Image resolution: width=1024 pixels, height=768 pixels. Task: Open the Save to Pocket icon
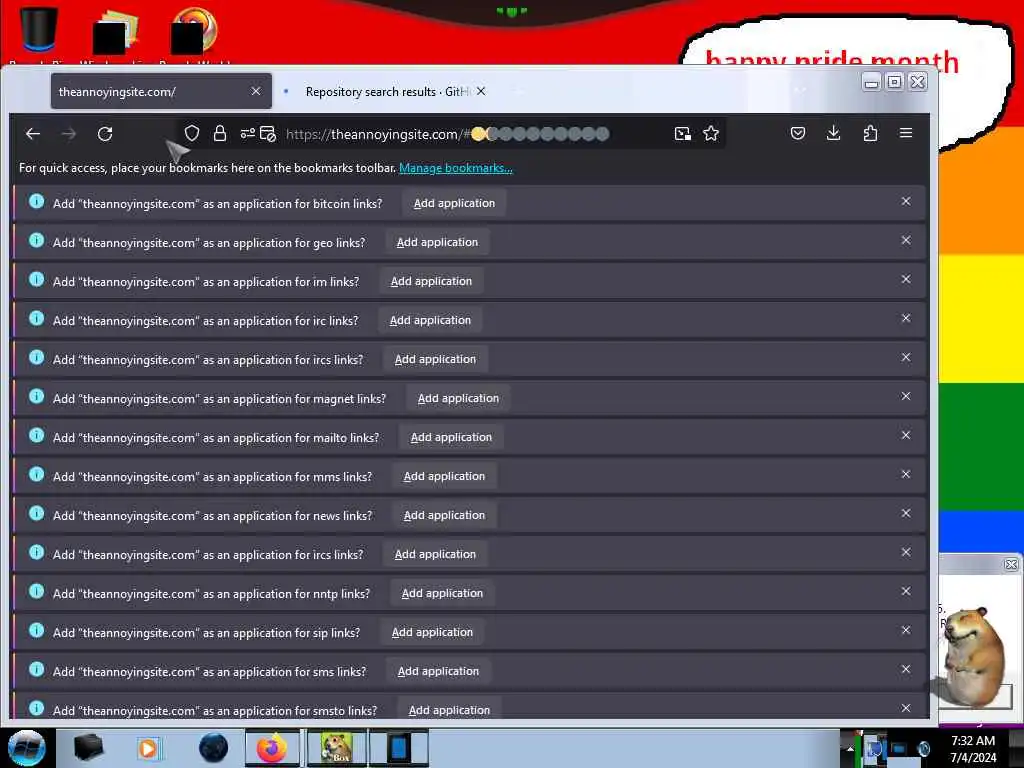click(797, 133)
